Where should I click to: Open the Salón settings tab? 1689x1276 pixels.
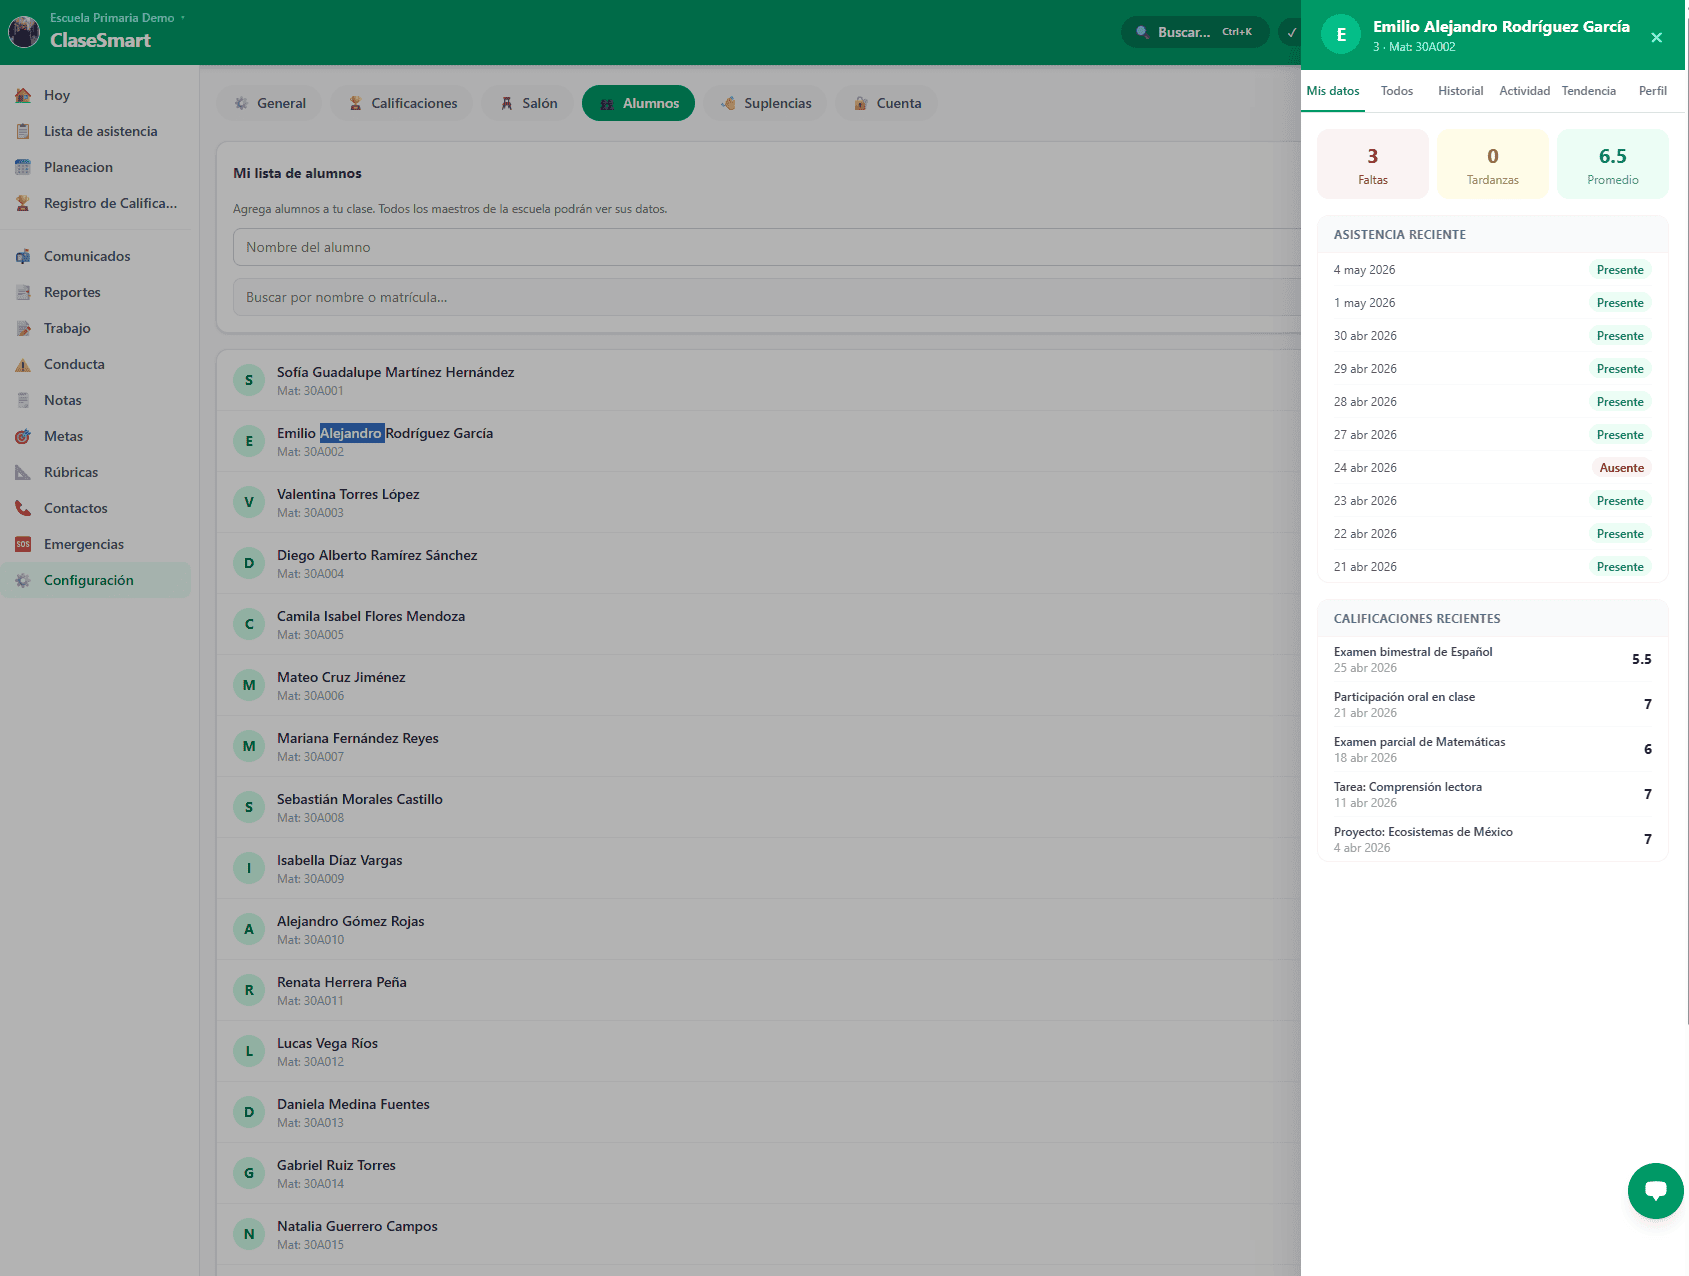(x=528, y=103)
